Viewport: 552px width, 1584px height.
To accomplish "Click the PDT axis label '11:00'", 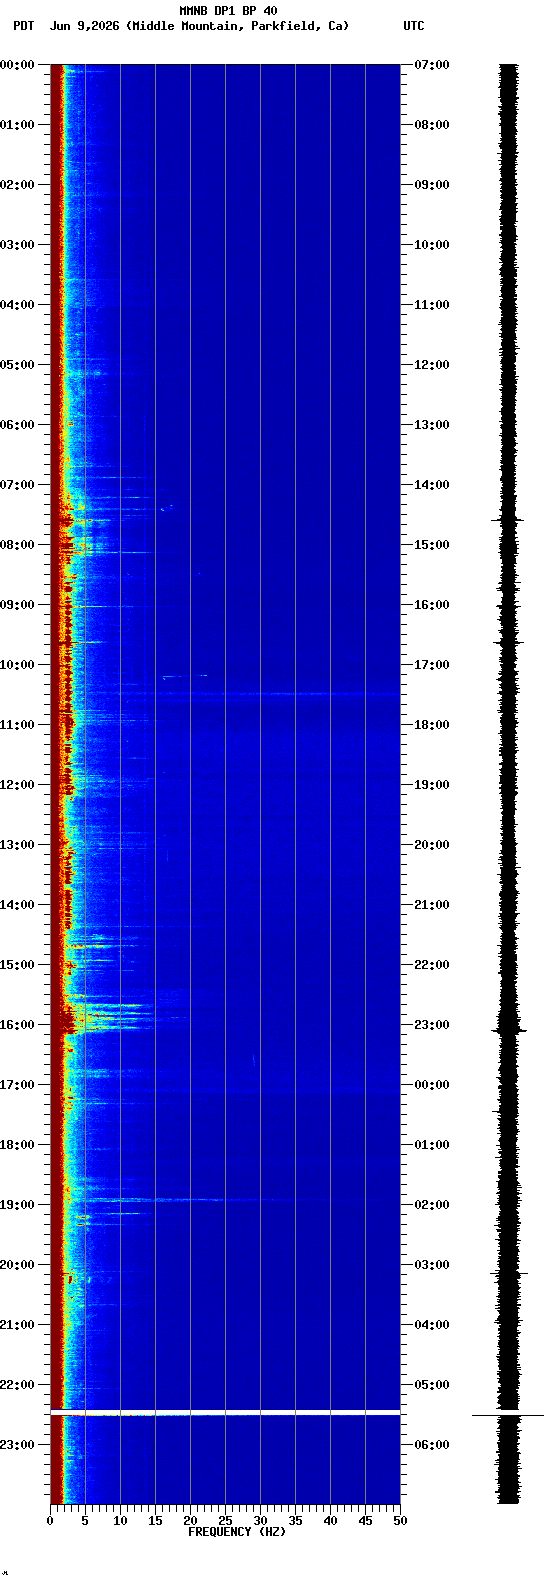I will [17, 725].
